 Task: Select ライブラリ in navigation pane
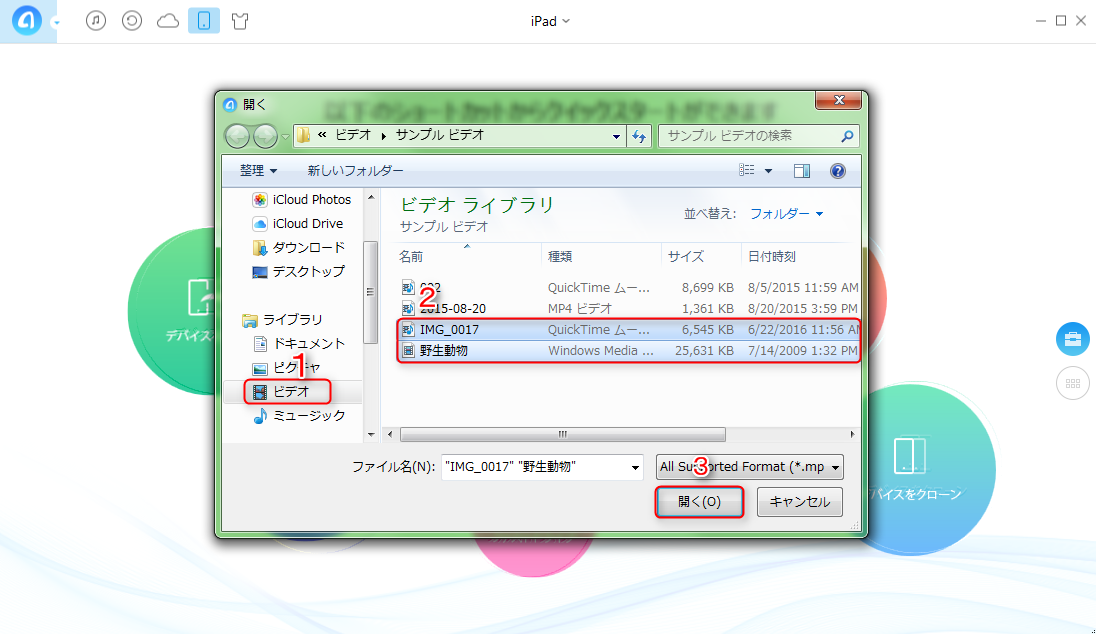[282, 319]
